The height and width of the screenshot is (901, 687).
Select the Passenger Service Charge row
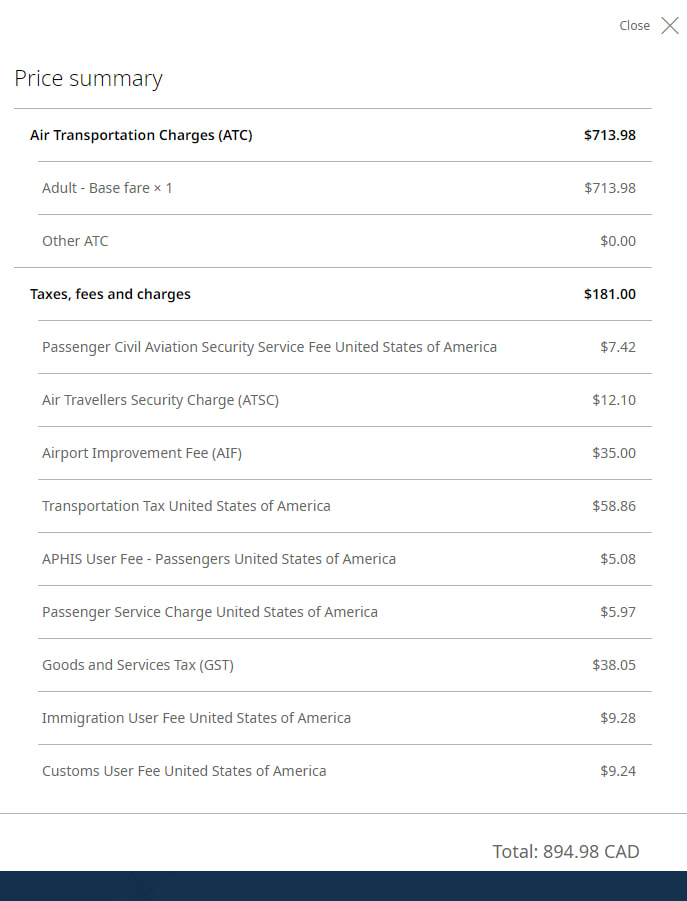coord(209,611)
